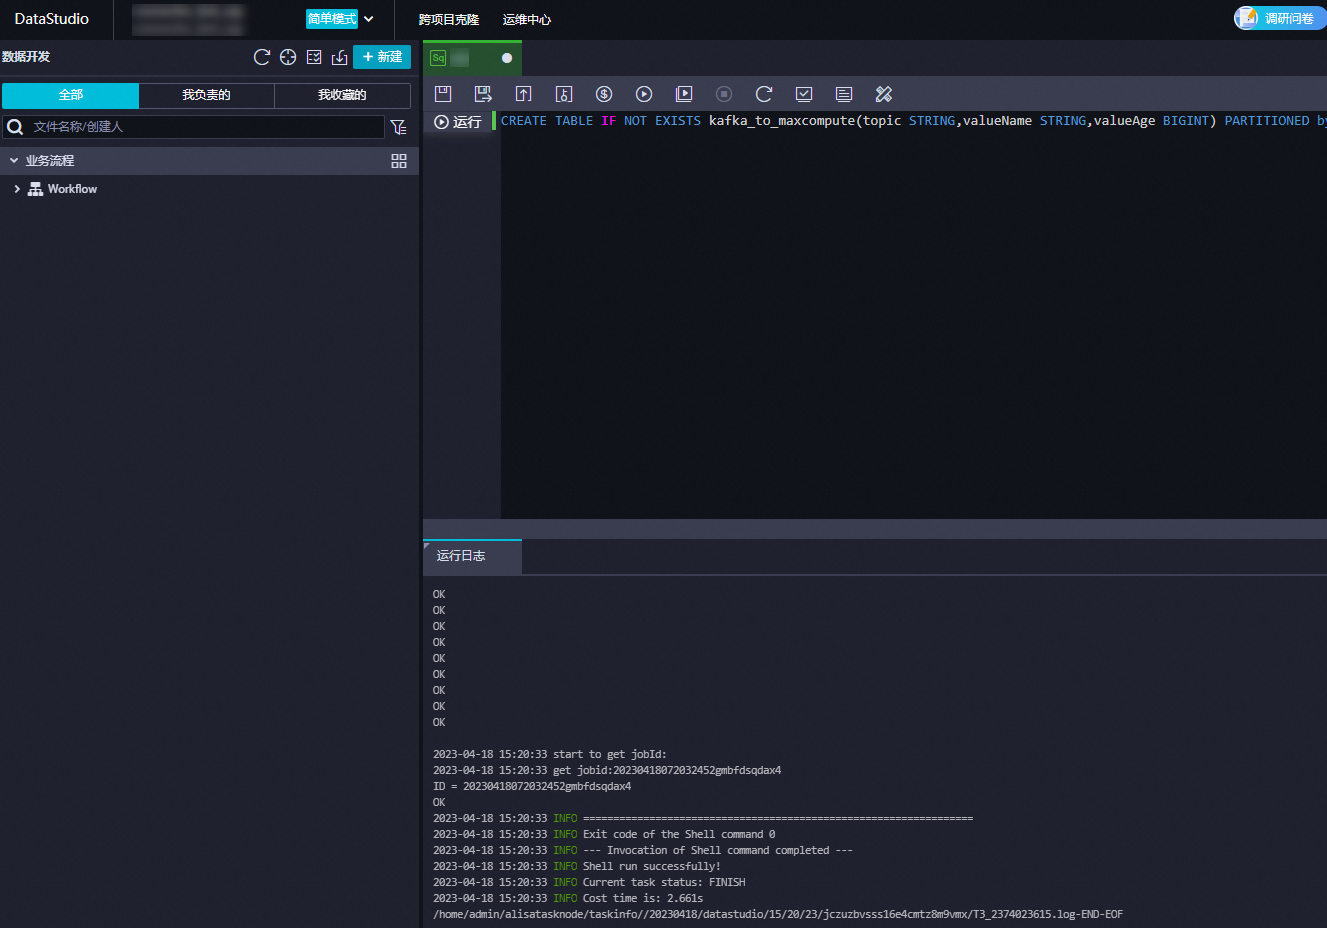Collapse the 业务流程 section
The width and height of the screenshot is (1327, 928).
[x=14, y=161]
